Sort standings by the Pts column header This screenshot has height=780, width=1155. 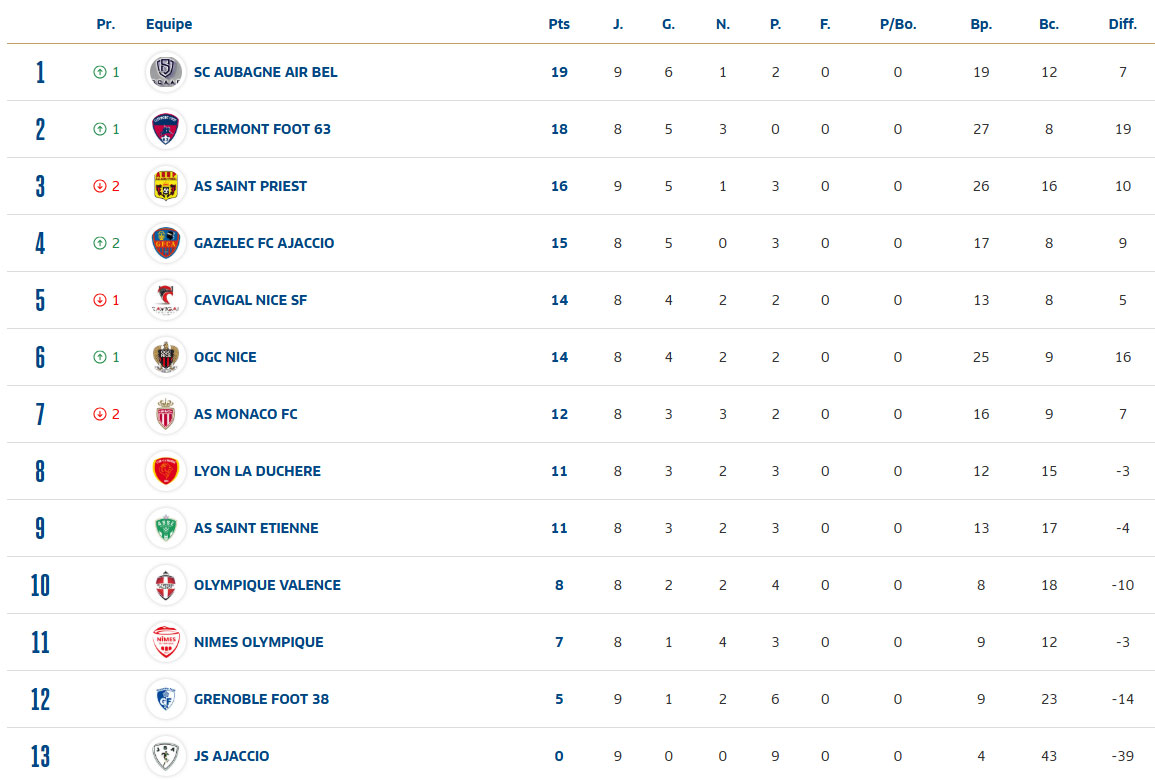pyautogui.click(x=559, y=24)
